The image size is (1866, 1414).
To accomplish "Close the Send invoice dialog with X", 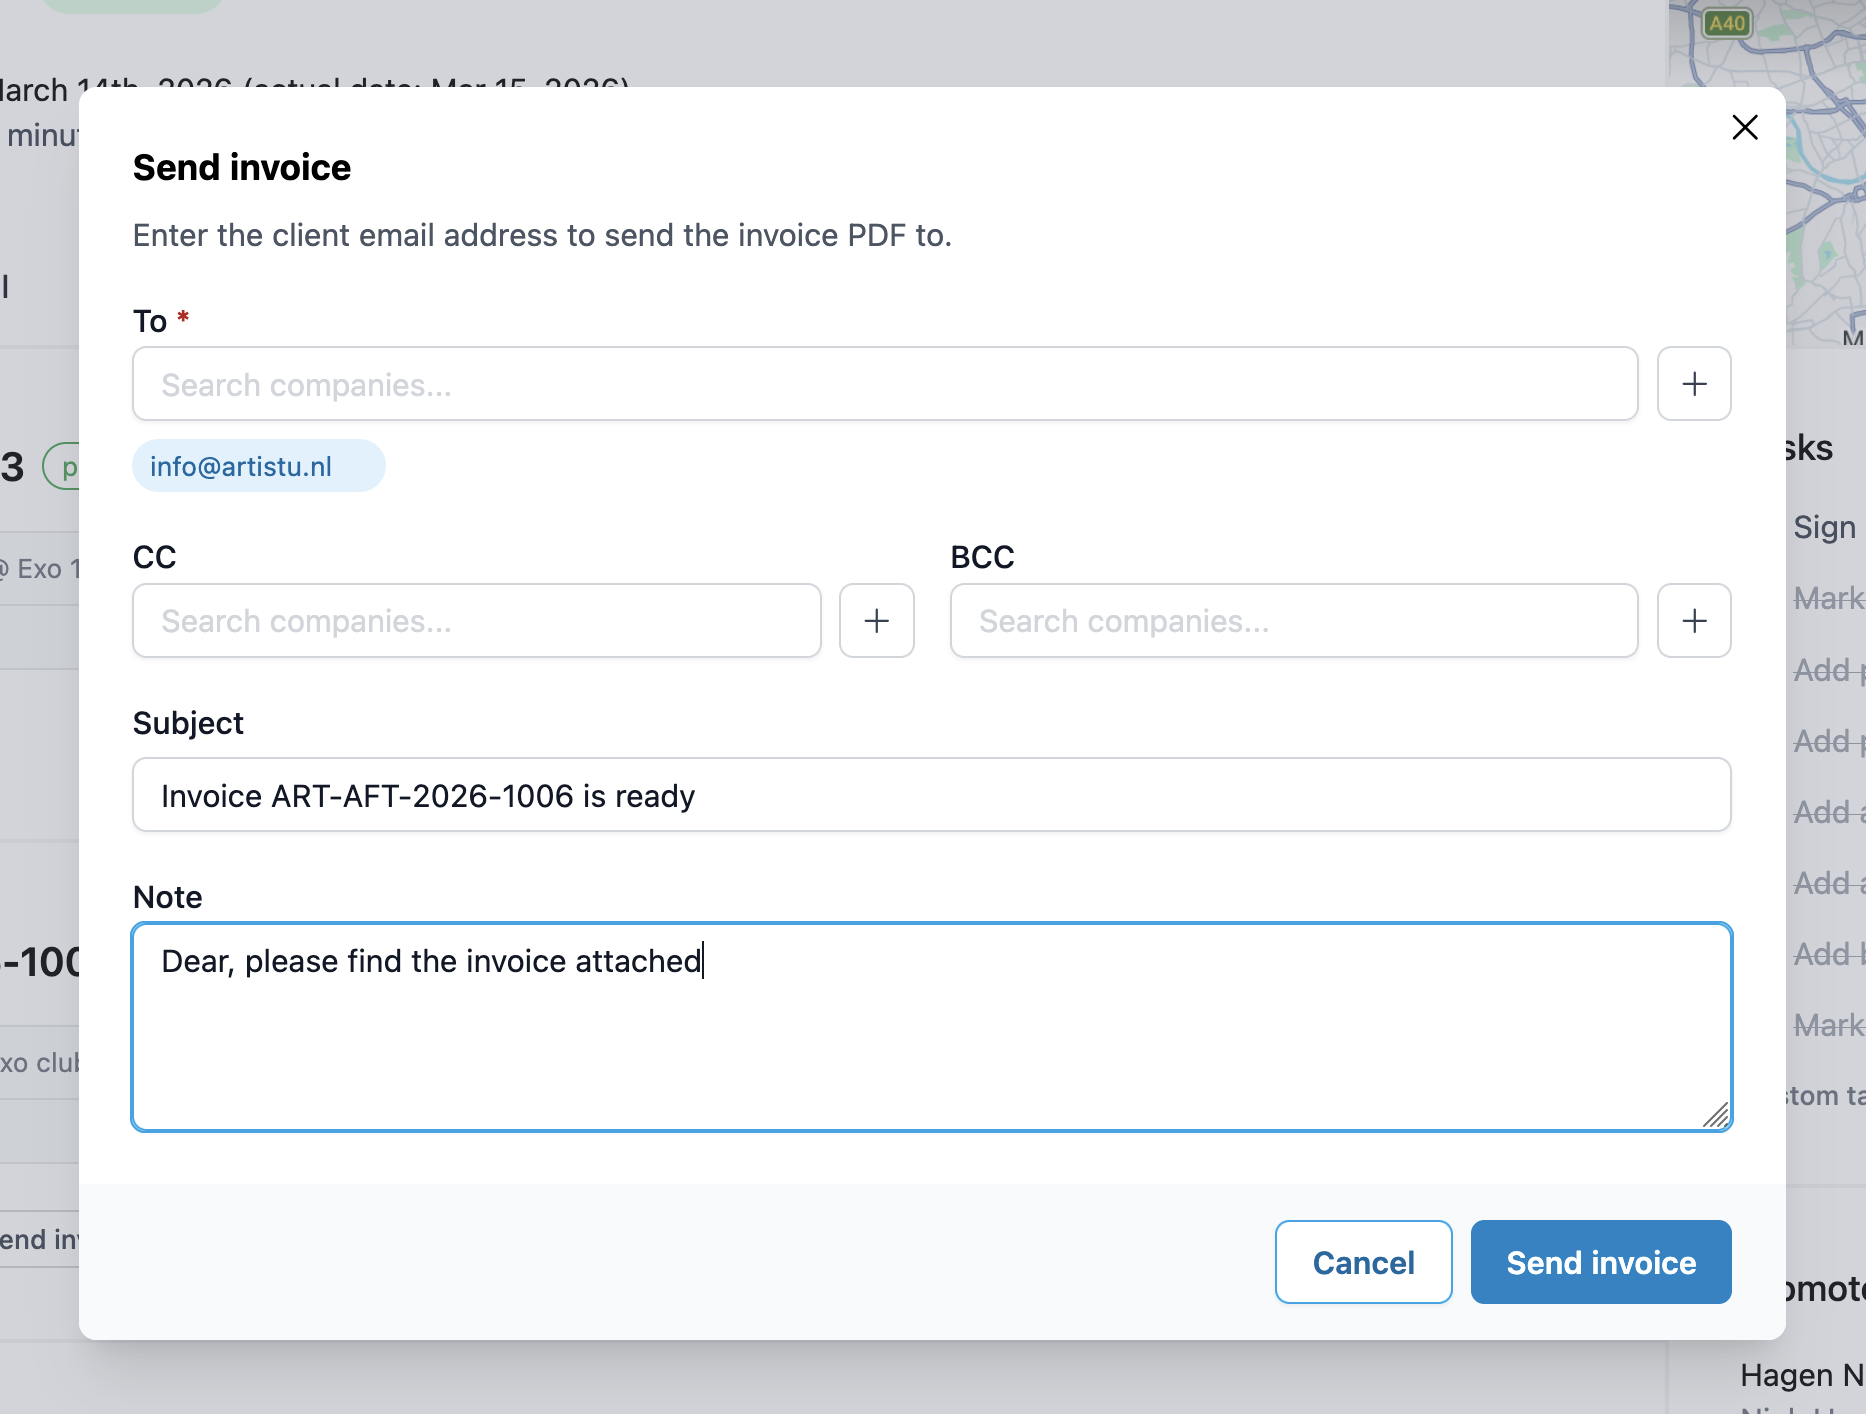I will [1744, 128].
